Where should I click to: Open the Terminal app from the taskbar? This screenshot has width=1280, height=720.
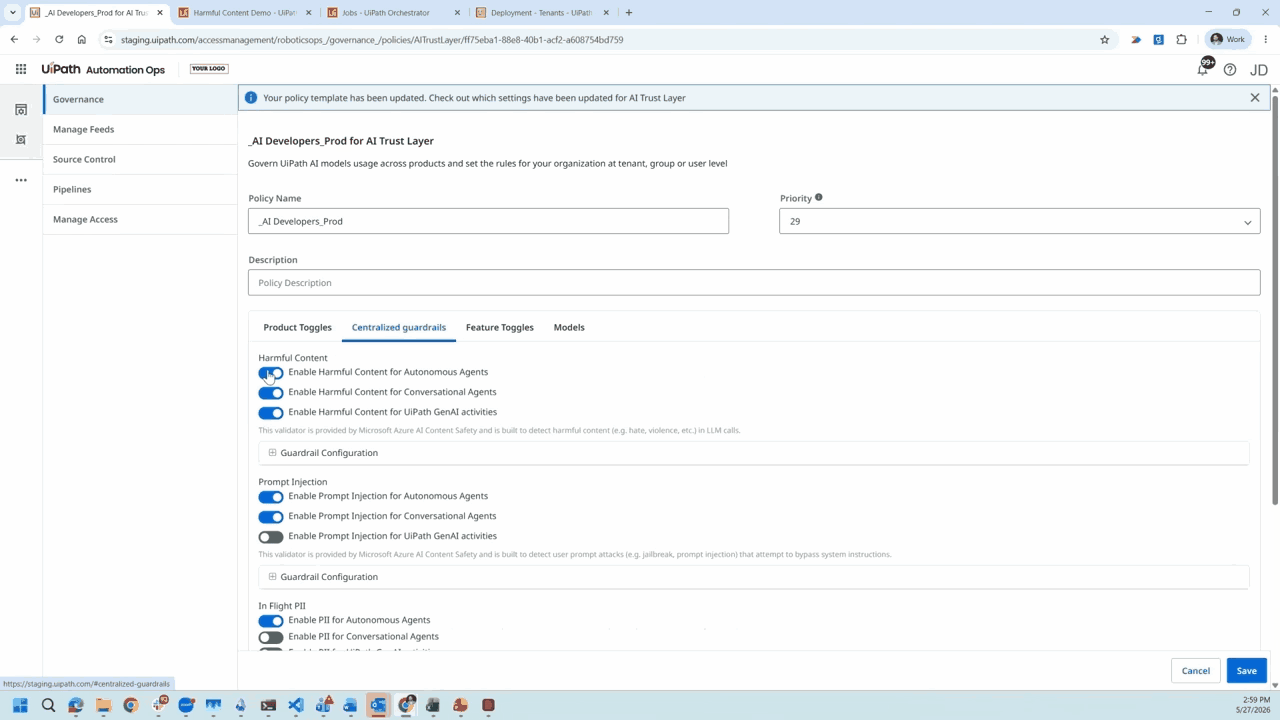(x=268, y=705)
